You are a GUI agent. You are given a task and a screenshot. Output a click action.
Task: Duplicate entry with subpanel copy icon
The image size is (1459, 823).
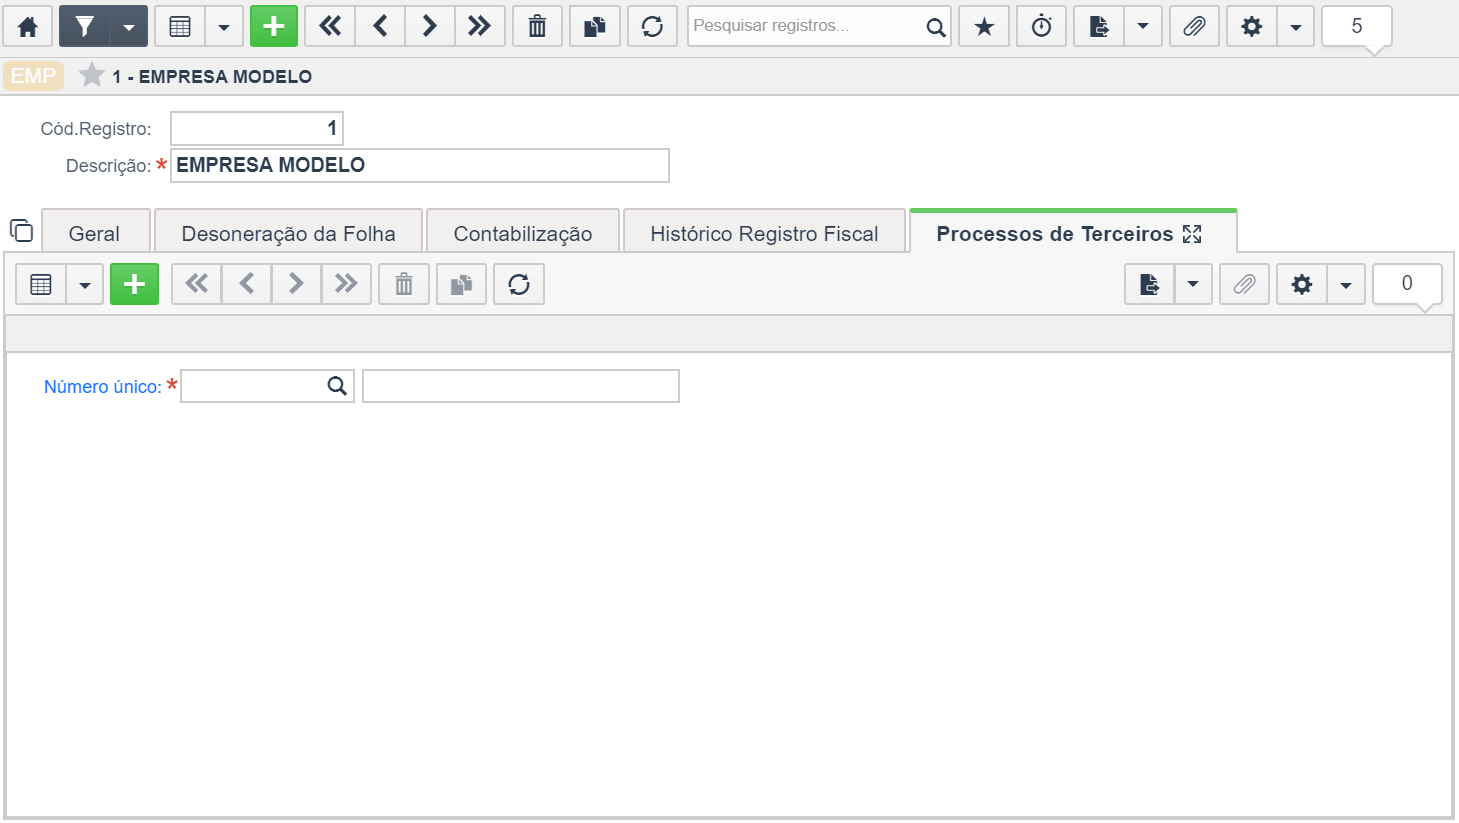461,284
